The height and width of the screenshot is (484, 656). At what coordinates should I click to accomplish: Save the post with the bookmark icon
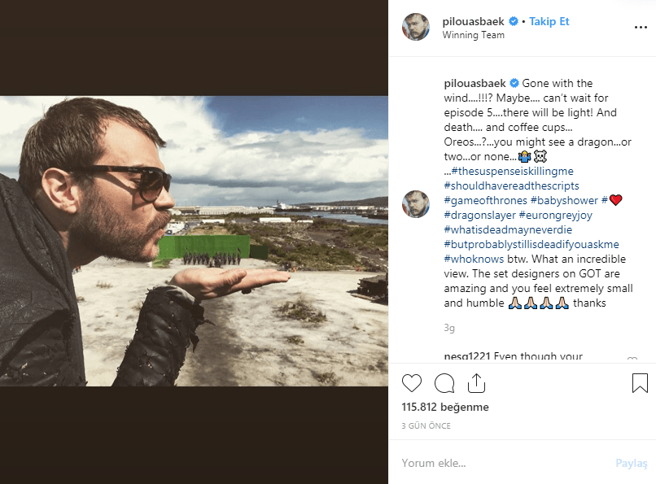click(639, 383)
